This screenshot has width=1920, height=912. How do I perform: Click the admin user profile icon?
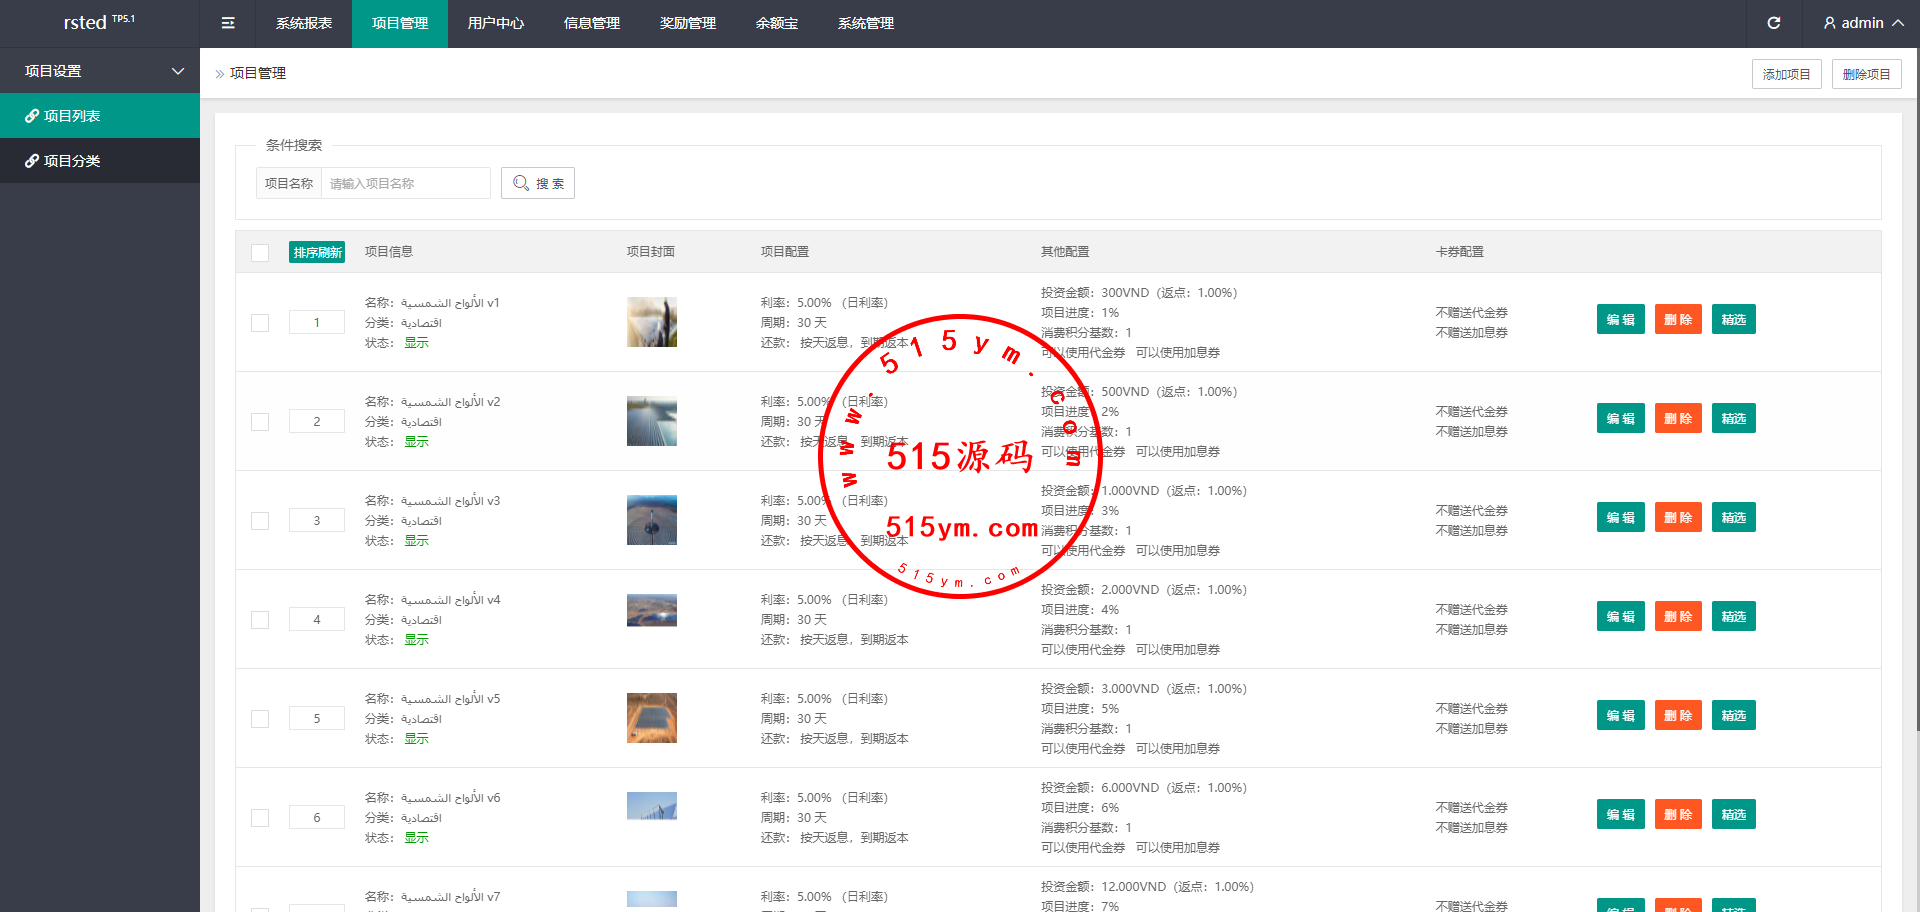pyautogui.click(x=1829, y=23)
